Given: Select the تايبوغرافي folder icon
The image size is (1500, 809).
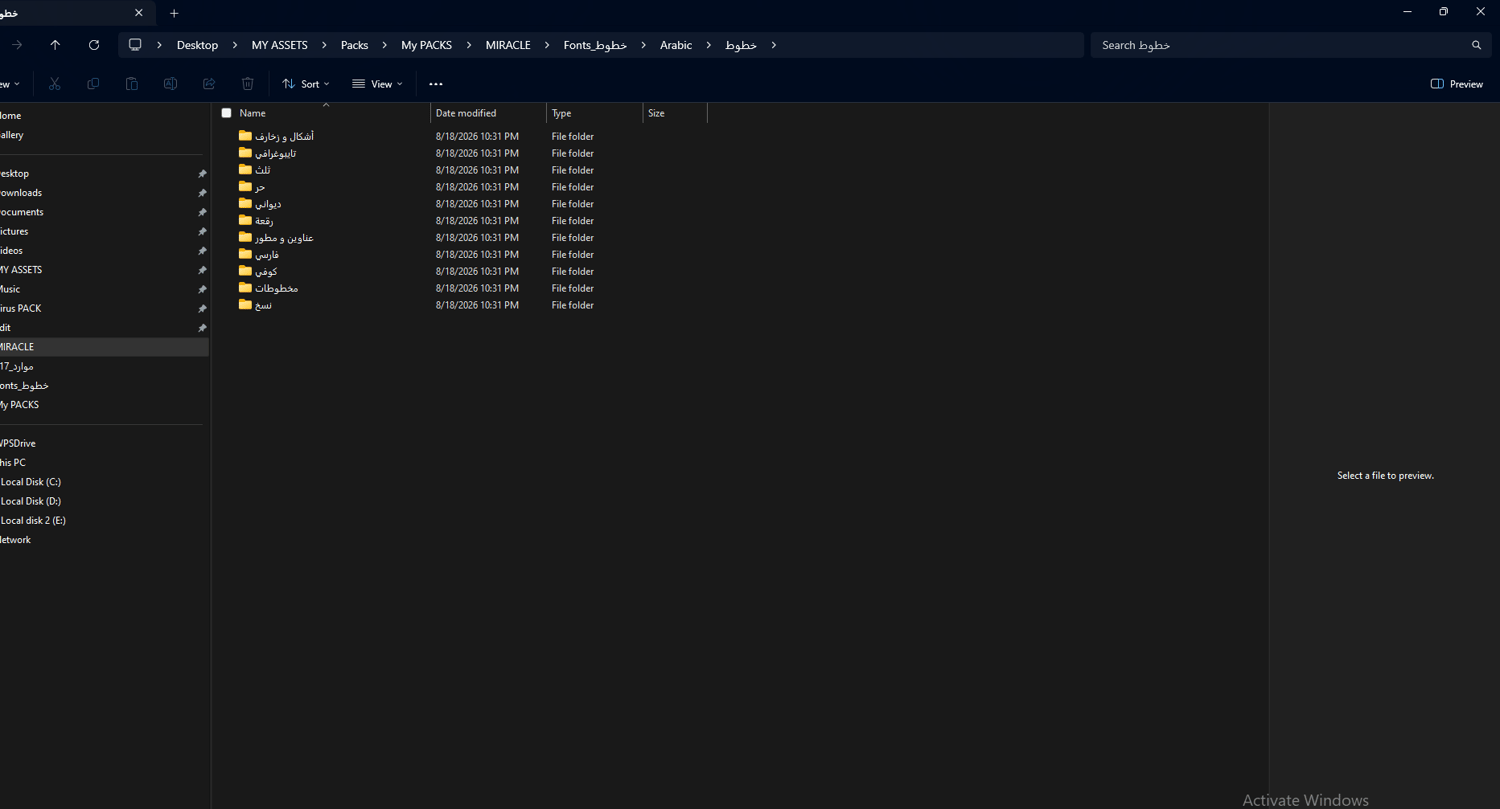Looking at the screenshot, I should tap(245, 153).
